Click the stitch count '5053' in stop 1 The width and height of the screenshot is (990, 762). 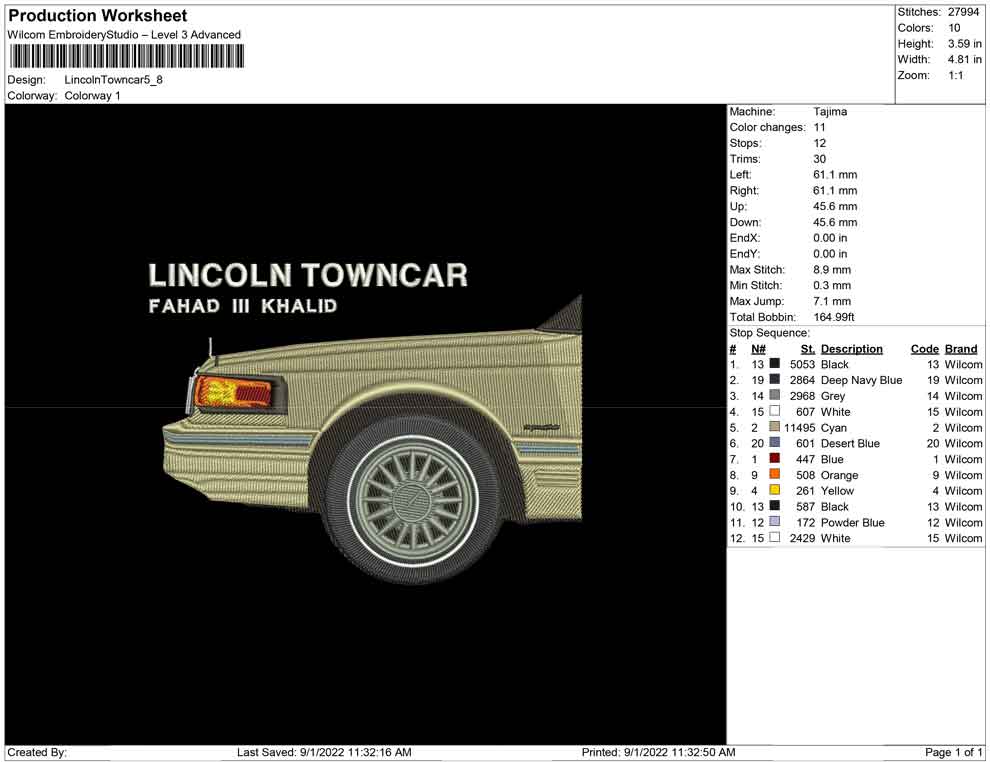802,364
